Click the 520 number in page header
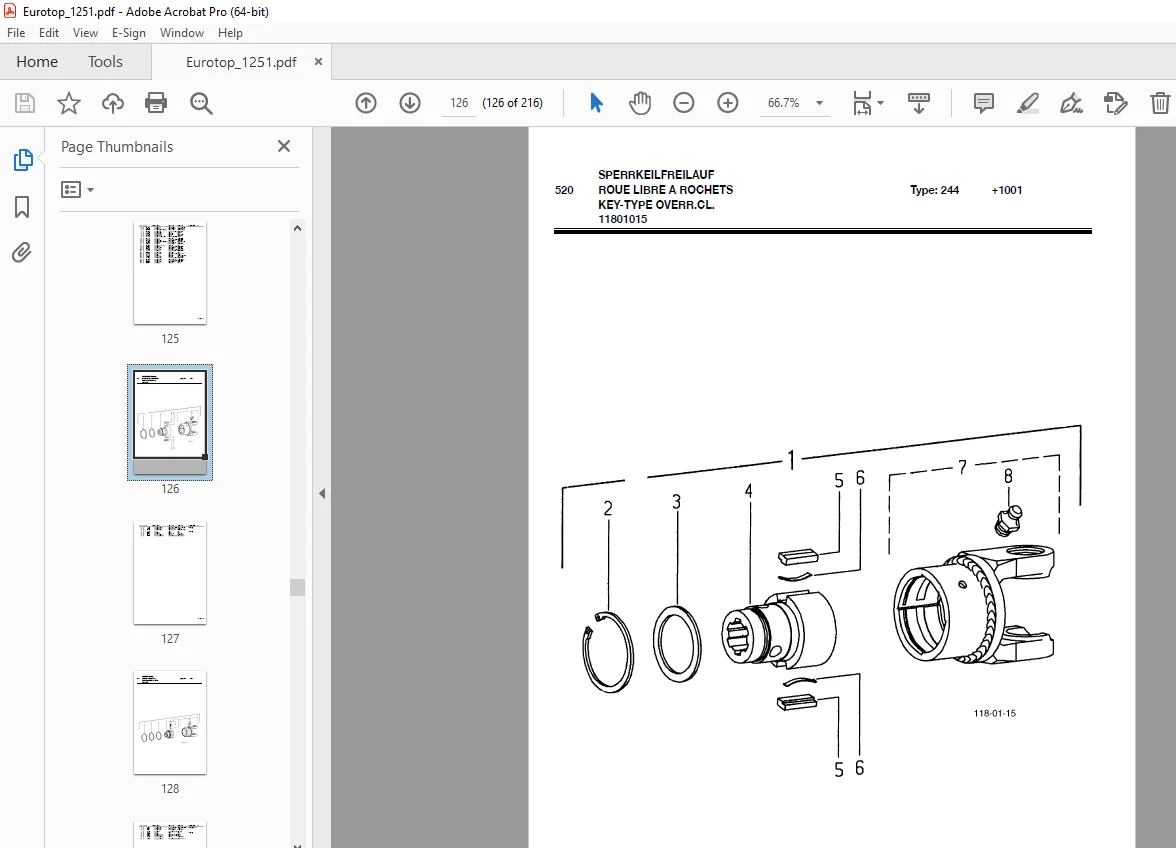The width and height of the screenshot is (1176, 848). point(564,190)
